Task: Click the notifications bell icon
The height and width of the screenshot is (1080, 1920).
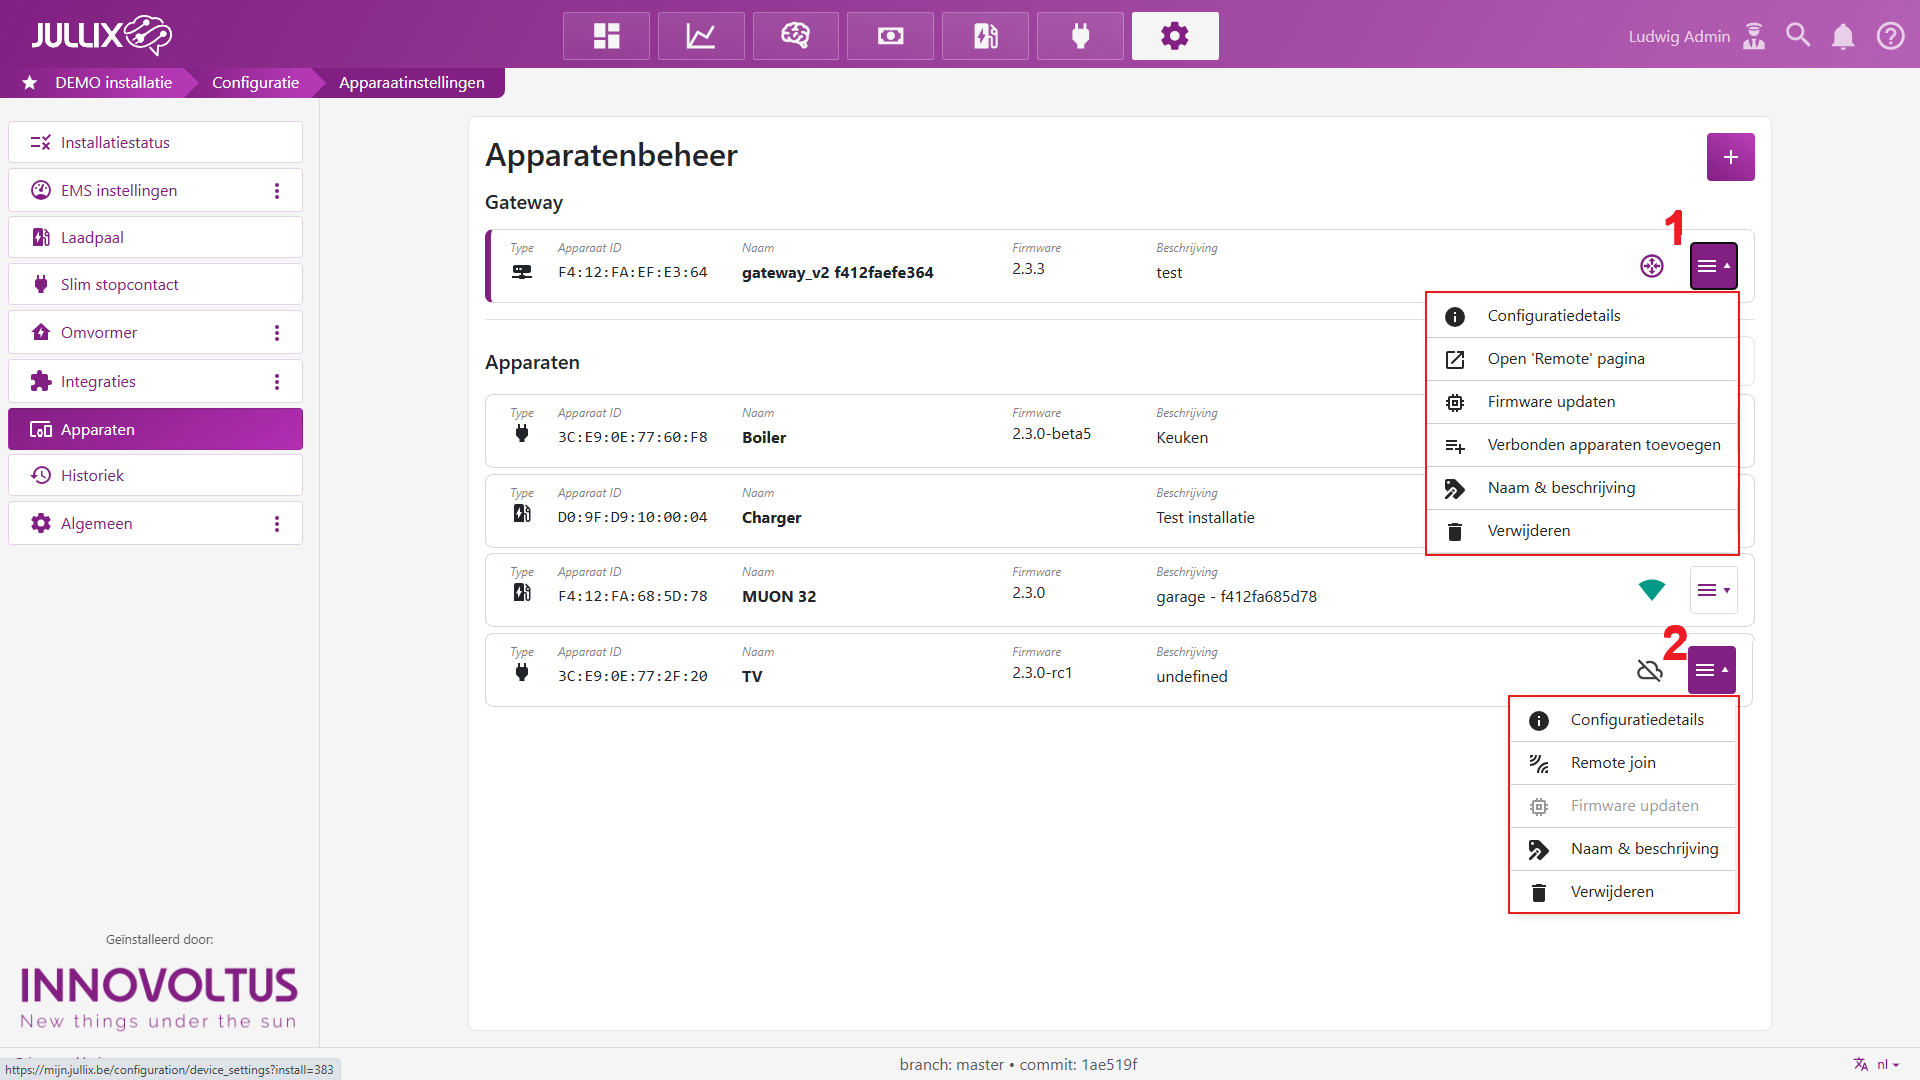Action: click(x=1842, y=37)
